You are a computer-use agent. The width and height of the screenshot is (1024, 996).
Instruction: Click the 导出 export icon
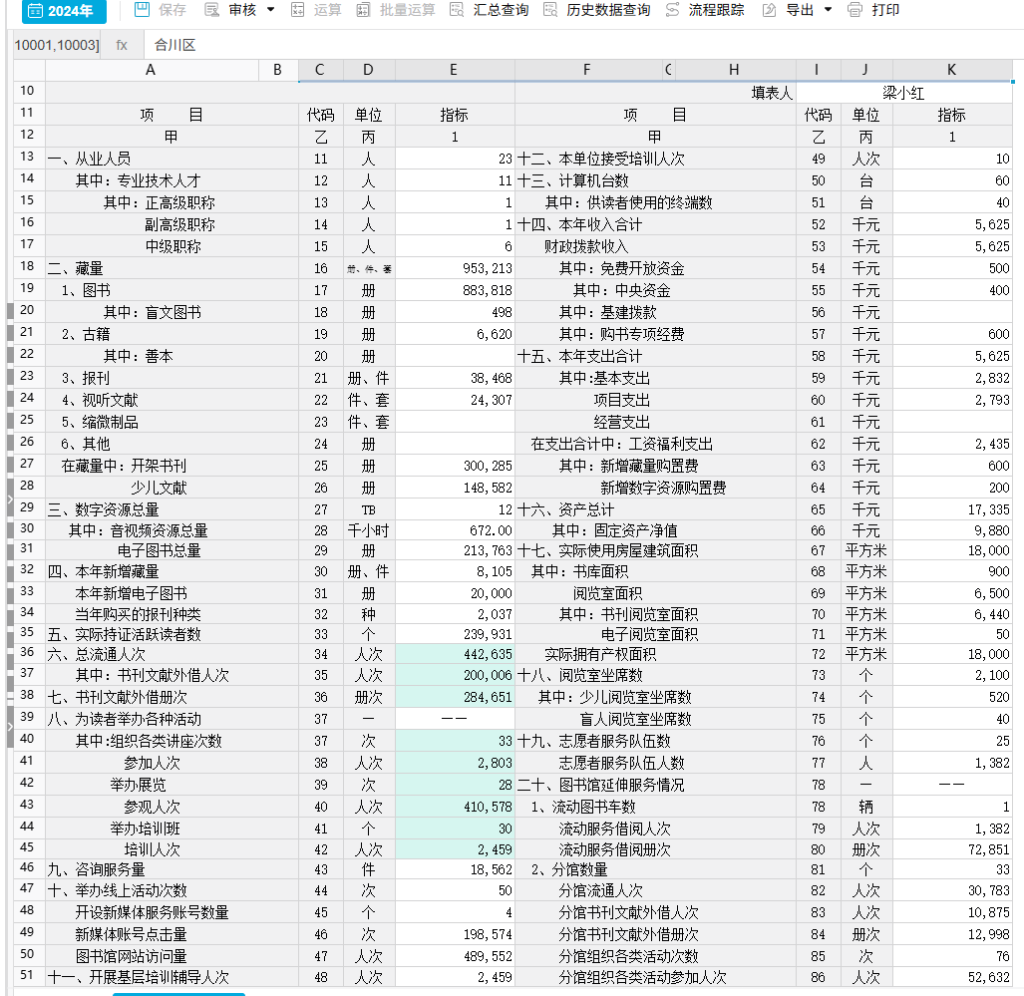pos(769,11)
